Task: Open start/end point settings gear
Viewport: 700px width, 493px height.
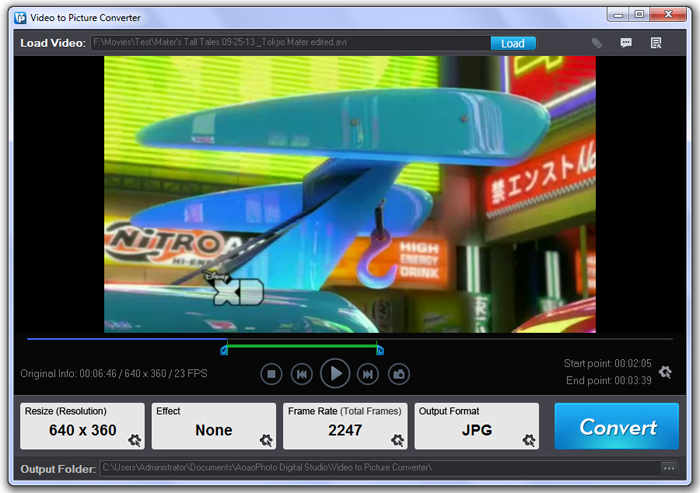Action: pyautogui.click(x=665, y=372)
